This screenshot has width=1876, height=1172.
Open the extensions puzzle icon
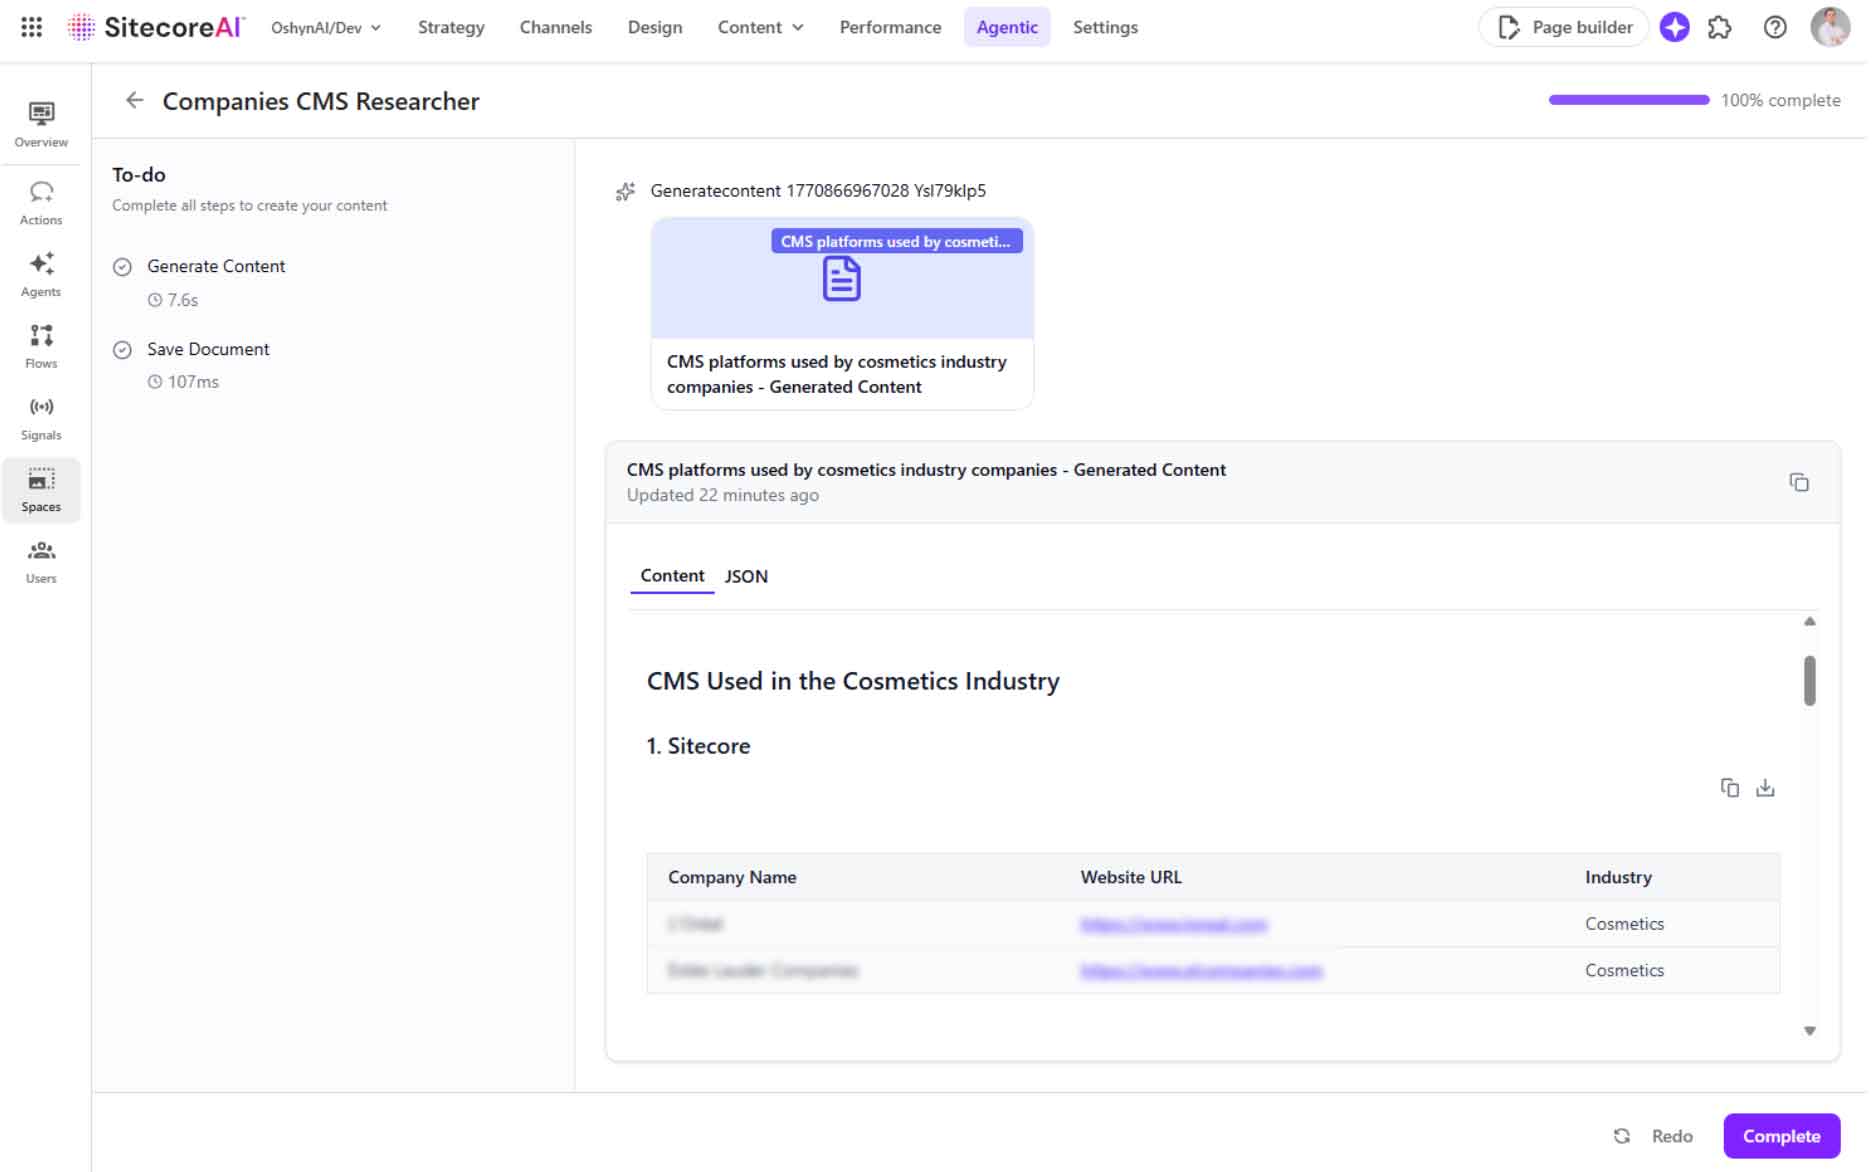tap(1720, 27)
